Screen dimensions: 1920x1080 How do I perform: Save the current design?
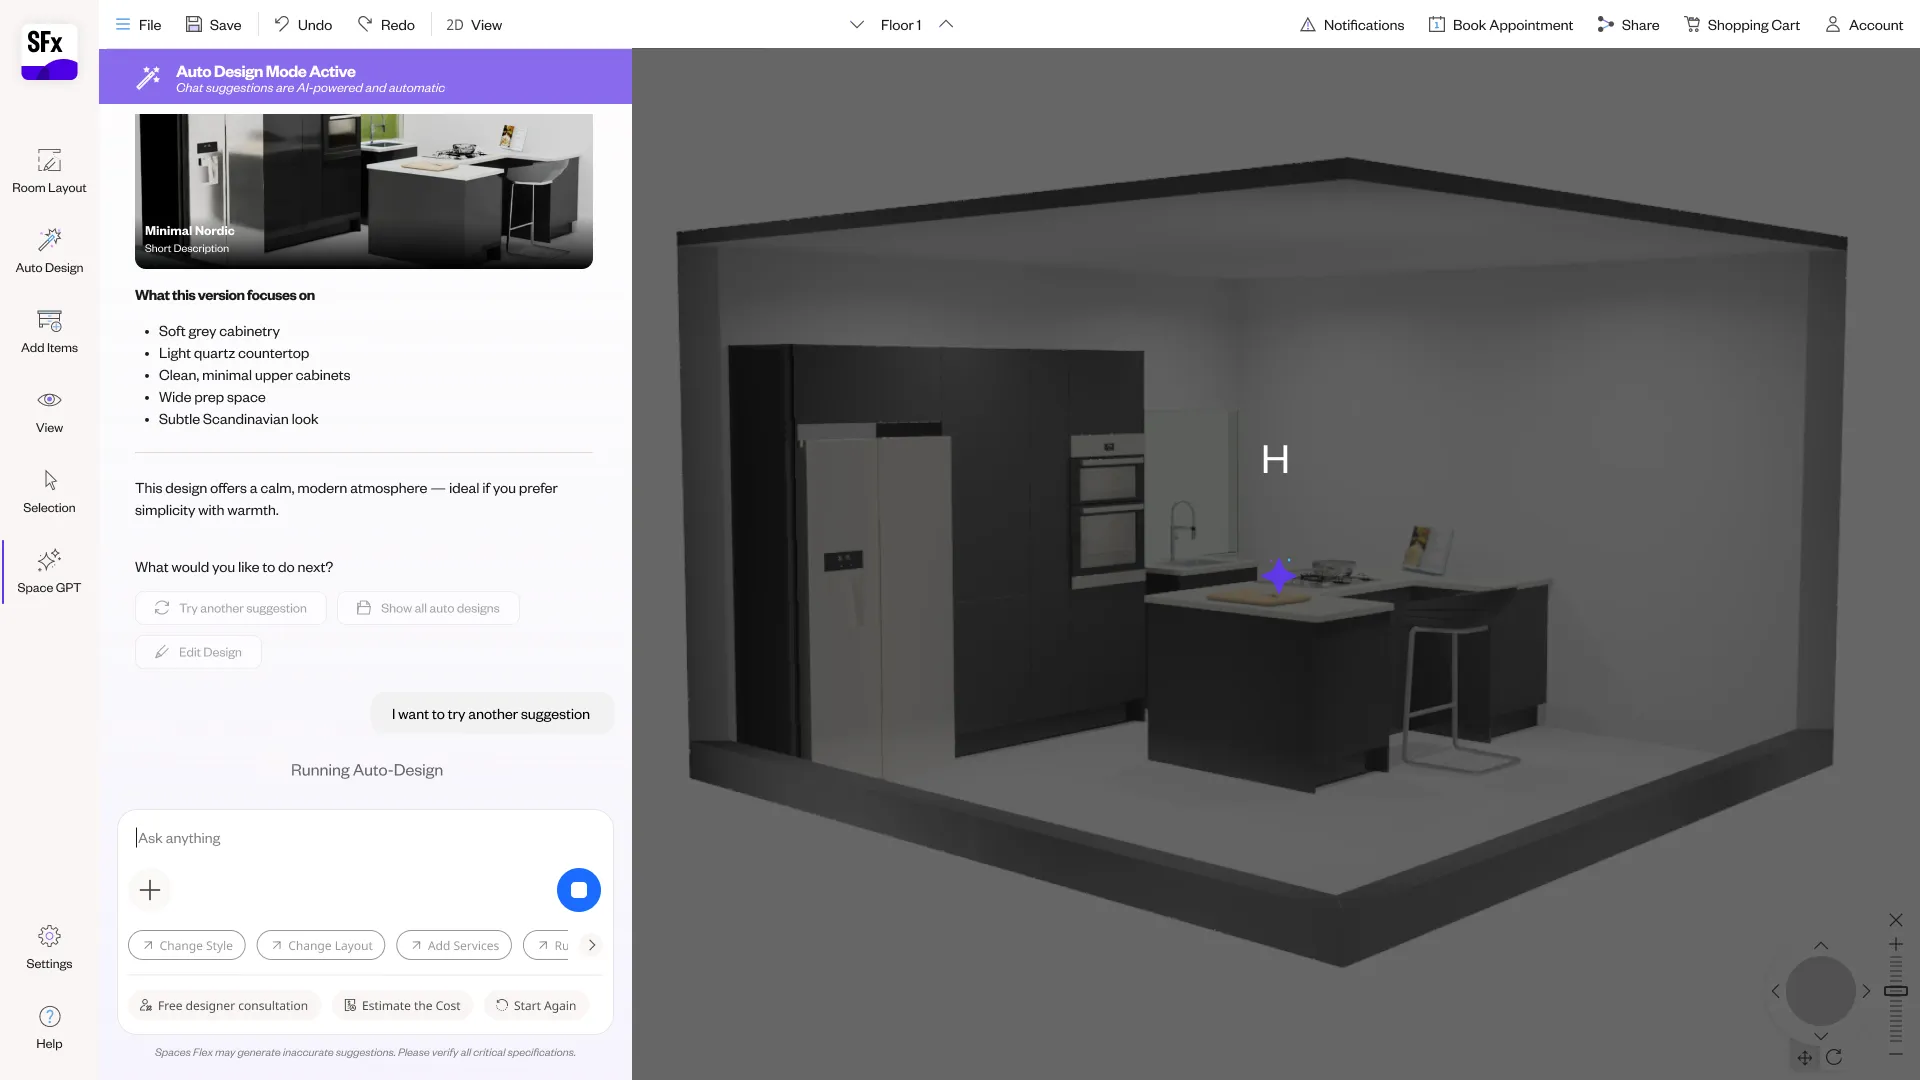[x=213, y=24]
